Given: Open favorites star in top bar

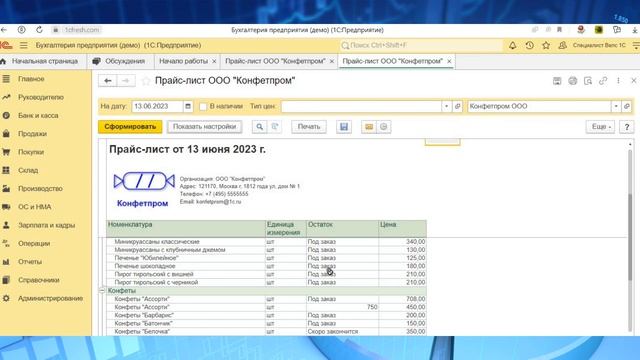Looking at the screenshot, I should tap(546, 45).
